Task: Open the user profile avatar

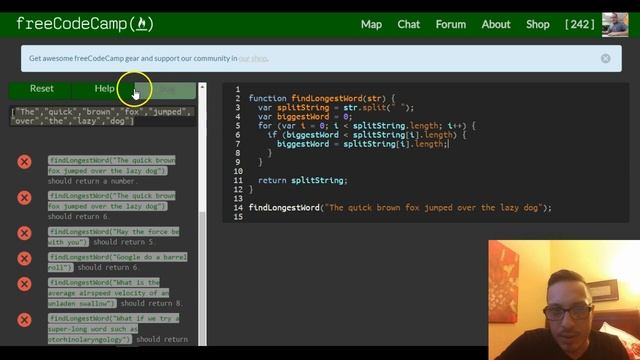Action: pos(615,25)
